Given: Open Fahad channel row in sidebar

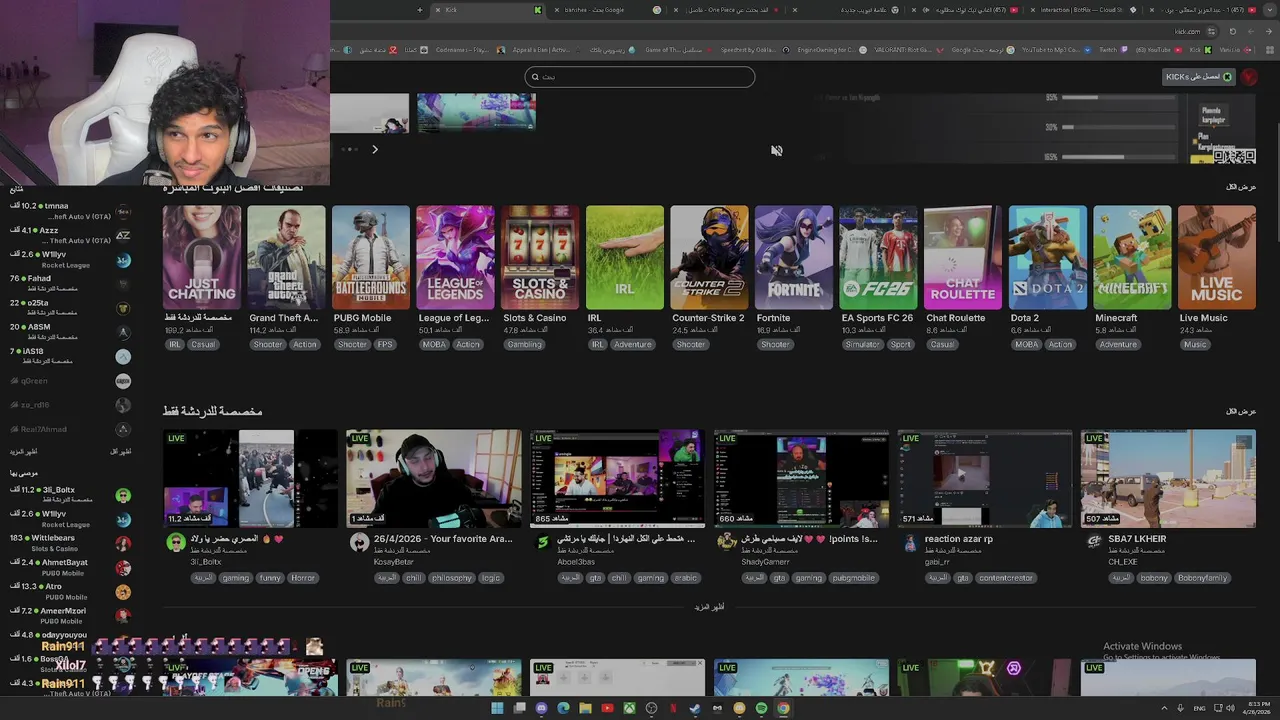Looking at the screenshot, I should (70, 283).
